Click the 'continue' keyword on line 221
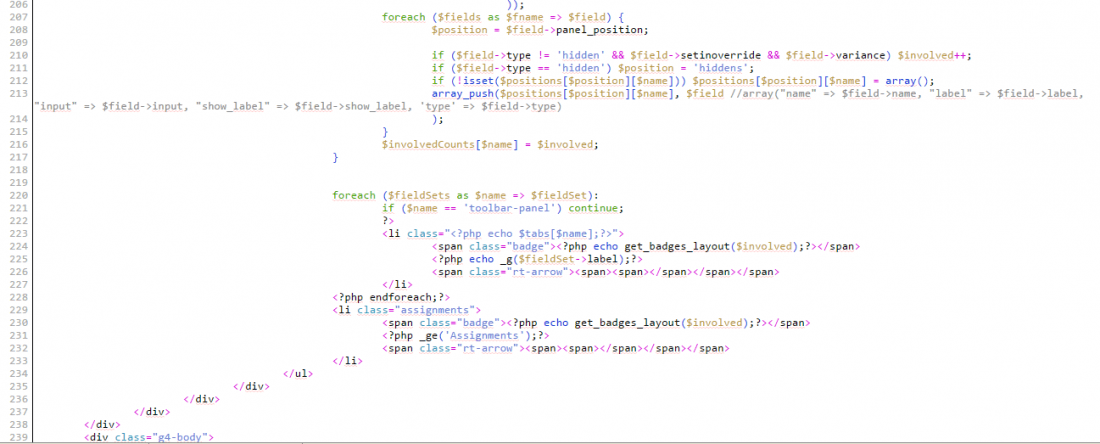Viewport: 1100px width, 444px height. pyautogui.click(x=593, y=208)
